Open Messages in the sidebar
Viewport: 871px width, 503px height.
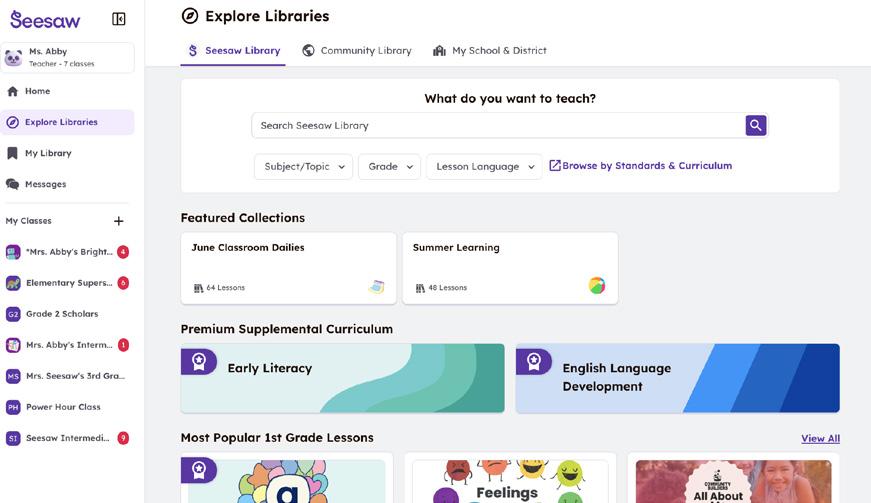[67, 184]
